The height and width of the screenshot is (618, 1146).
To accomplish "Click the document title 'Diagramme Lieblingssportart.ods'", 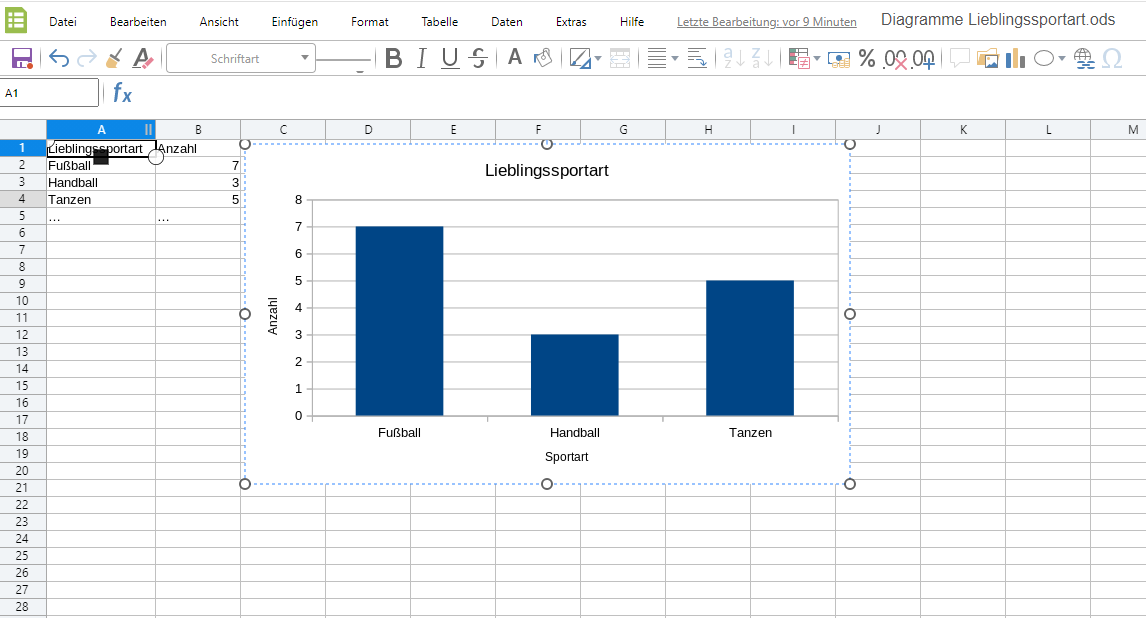I will pyautogui.click(x=998, y=20).
